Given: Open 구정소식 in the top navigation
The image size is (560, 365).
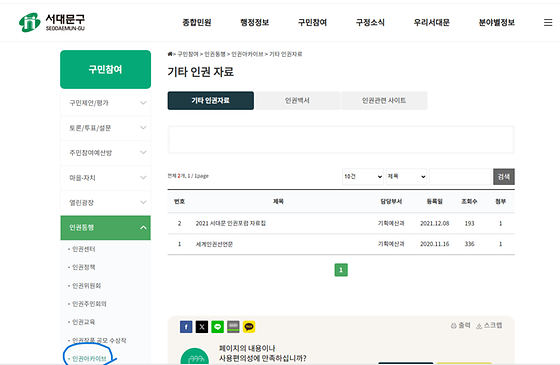Looking at the screenshot, I should click(x=370, y=22).
